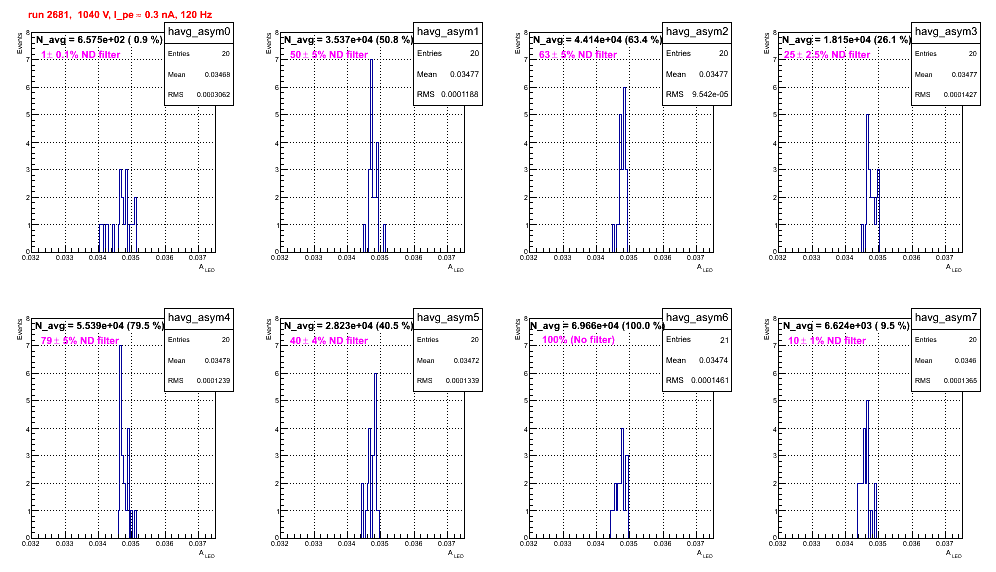The width and height of the screenshot is (996, 572).
Task: Click the 40± 4% ND filter label
Action: [329, 341]
